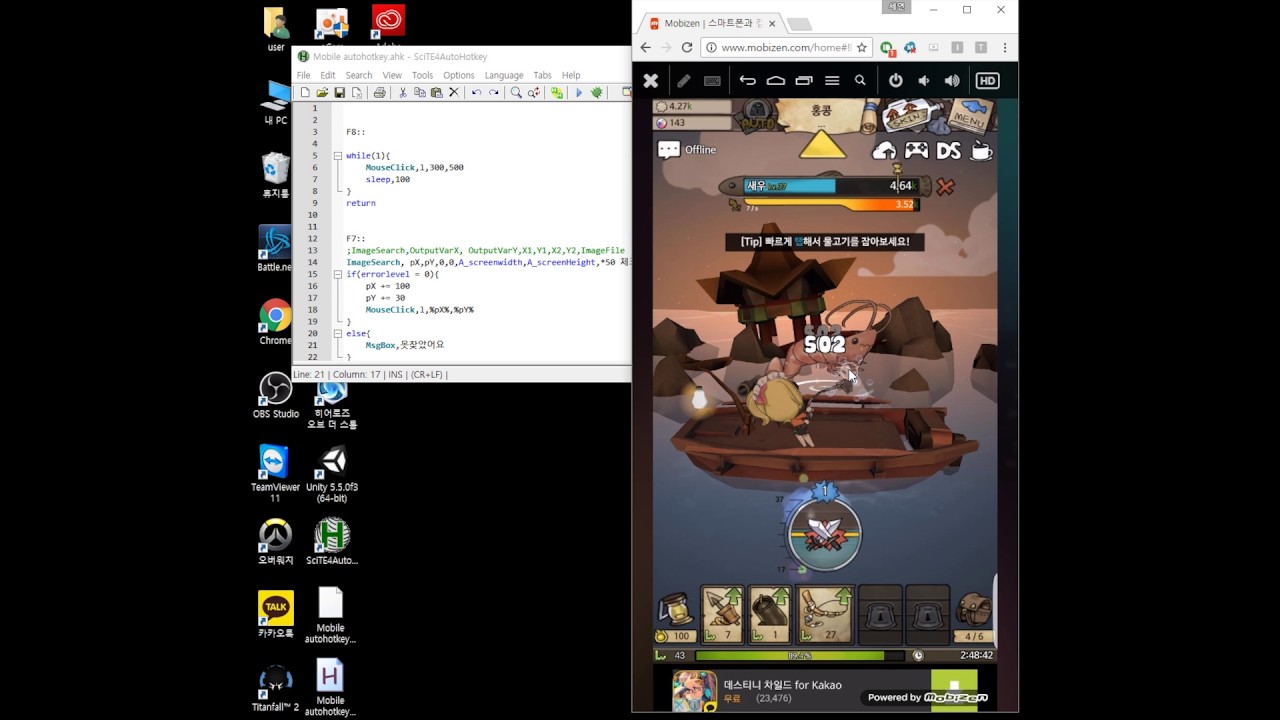The height and width of the screenshot is (720, 1280).
Task: Click the cloud upload icon in game
Action: click(x=884, y=150)
